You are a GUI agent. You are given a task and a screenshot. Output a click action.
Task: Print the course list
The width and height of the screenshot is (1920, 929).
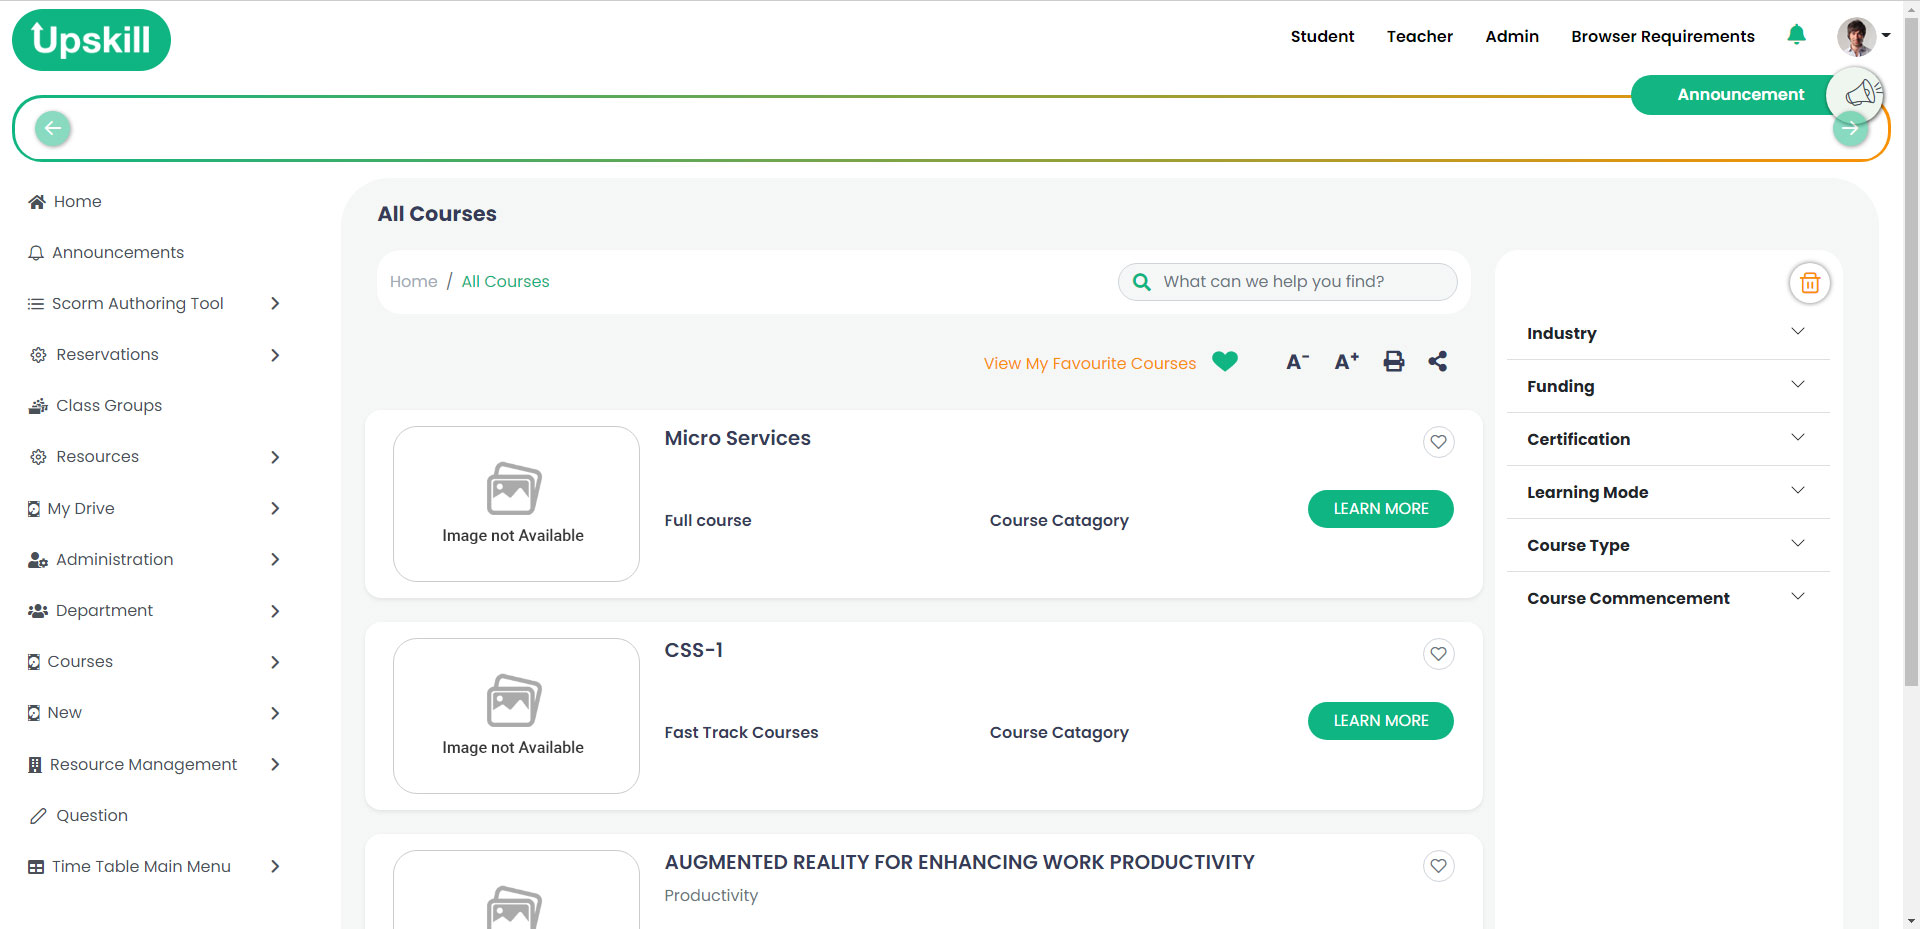[1393, 361]
